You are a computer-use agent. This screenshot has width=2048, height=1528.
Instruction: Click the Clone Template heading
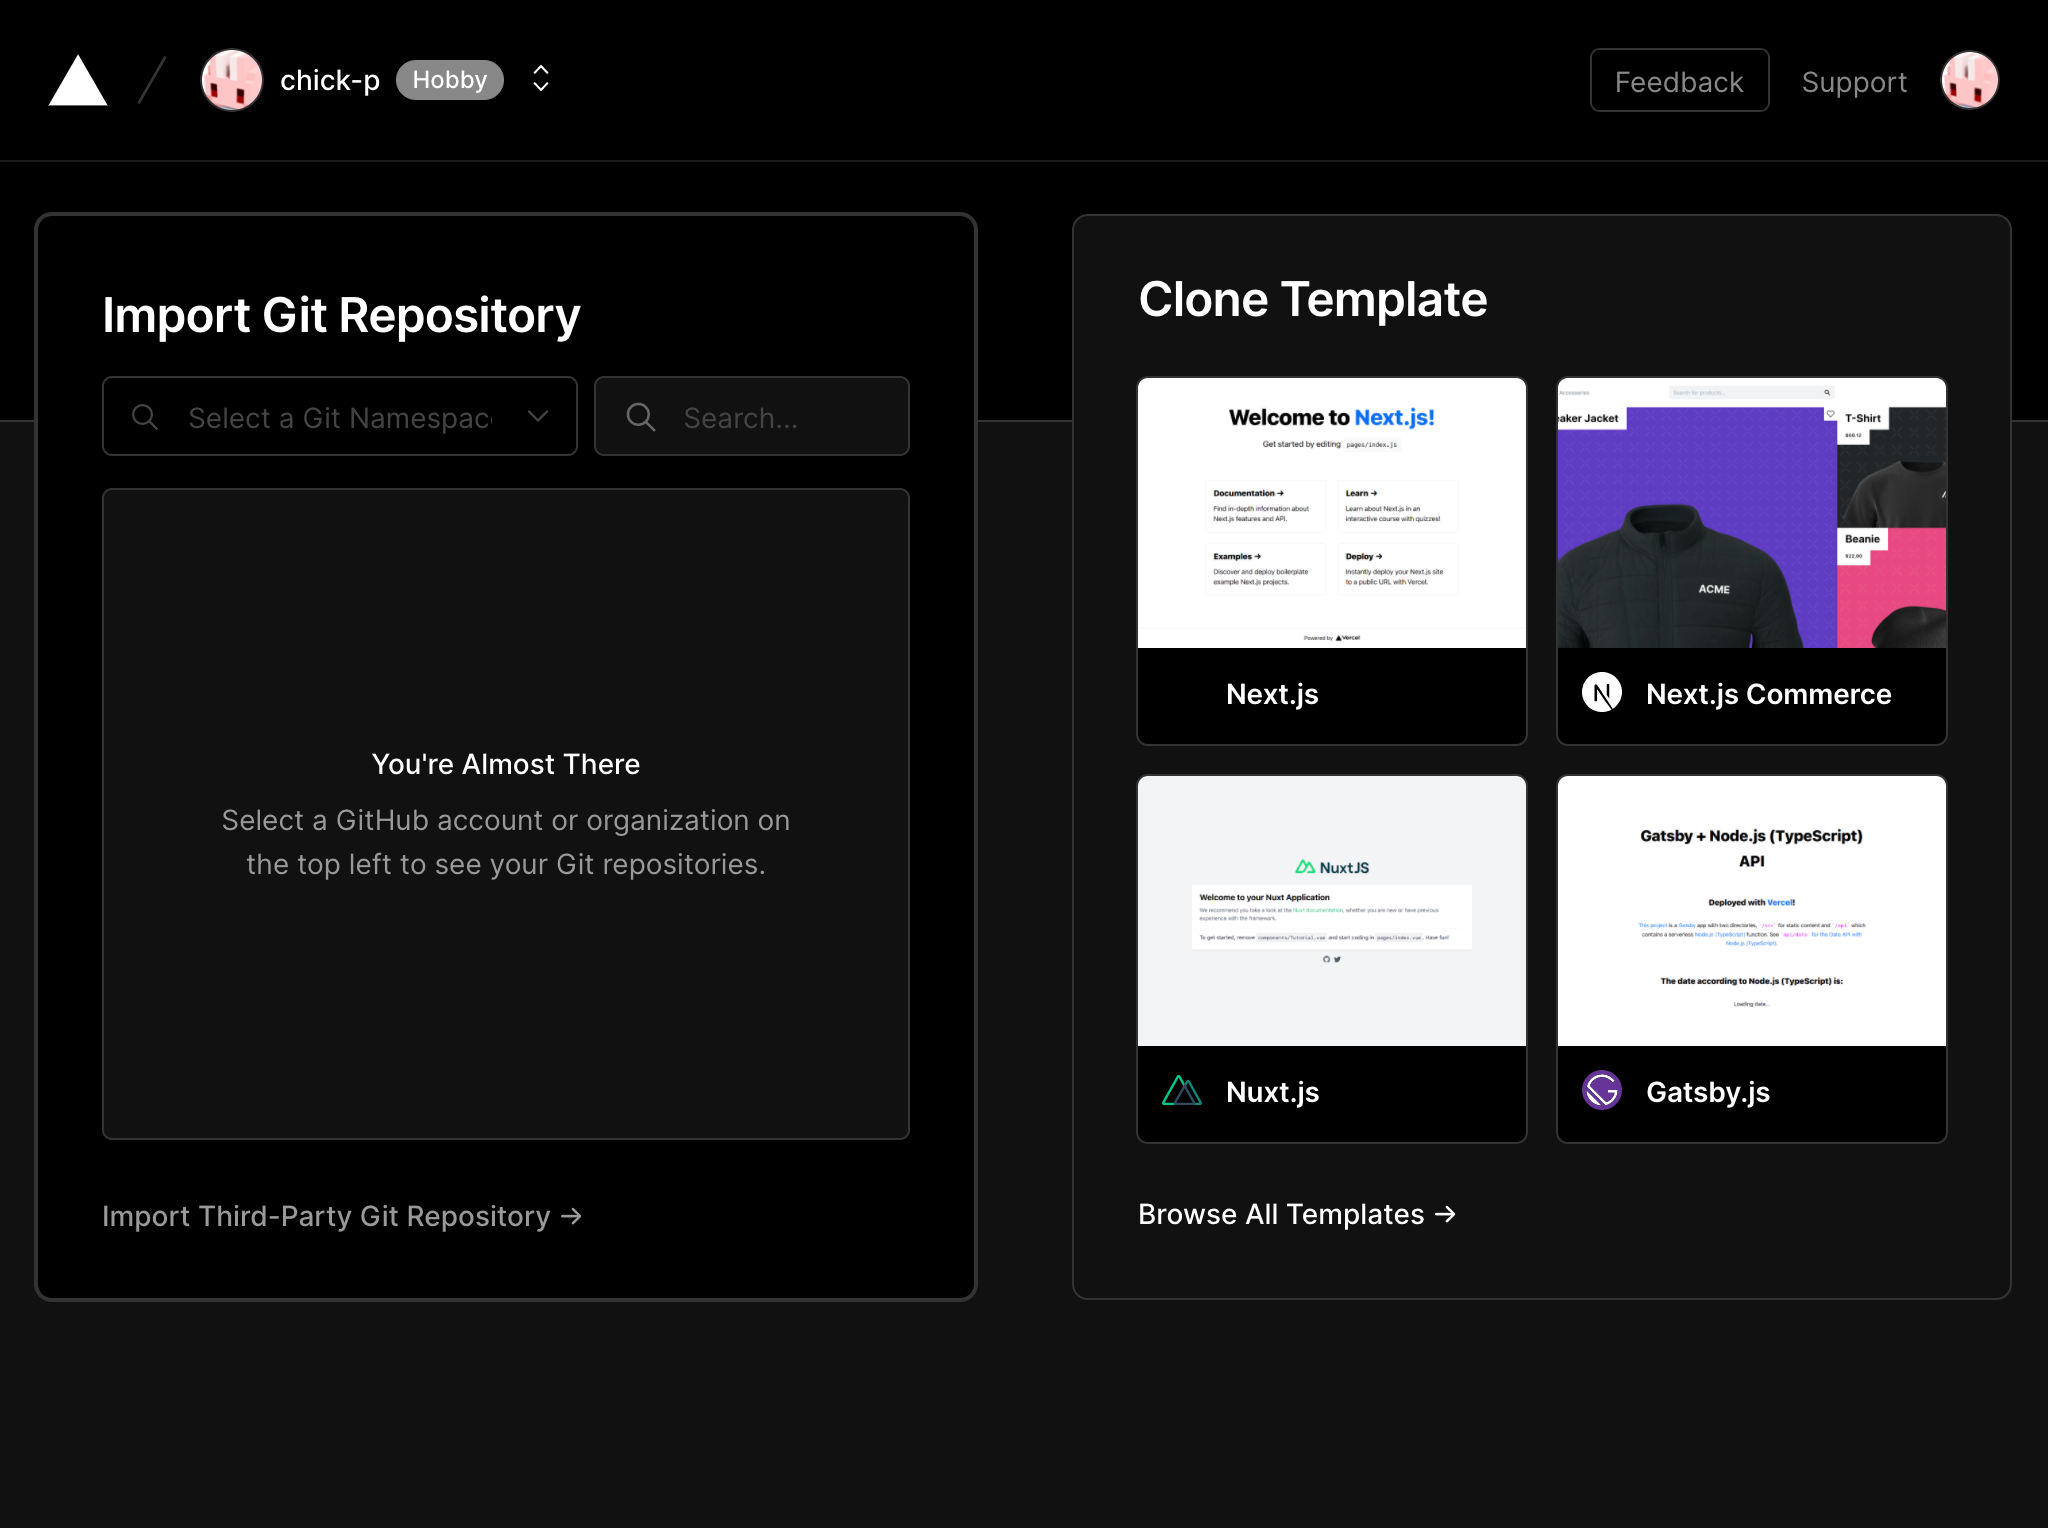click(x=1313, y=299)
